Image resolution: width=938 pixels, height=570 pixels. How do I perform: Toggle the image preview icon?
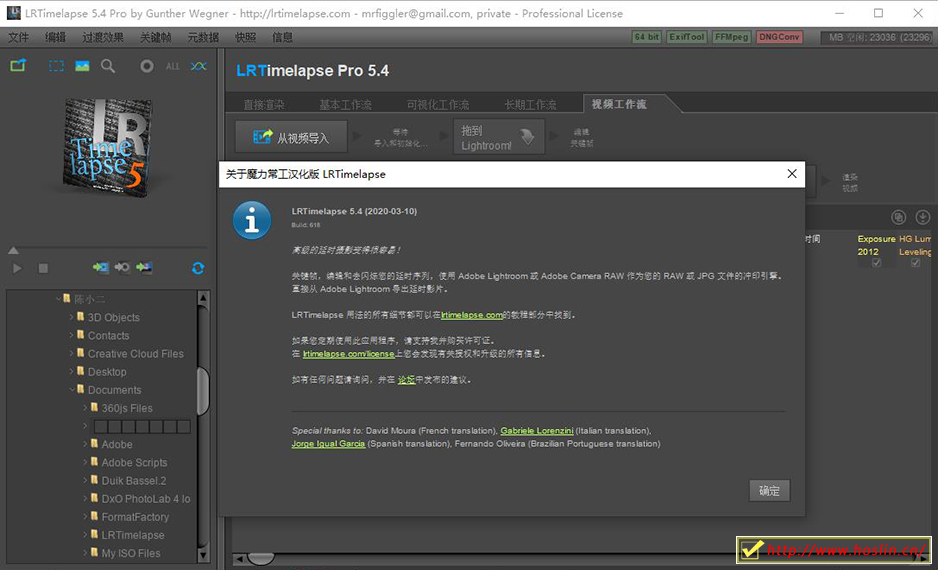(x=82, y=66)
